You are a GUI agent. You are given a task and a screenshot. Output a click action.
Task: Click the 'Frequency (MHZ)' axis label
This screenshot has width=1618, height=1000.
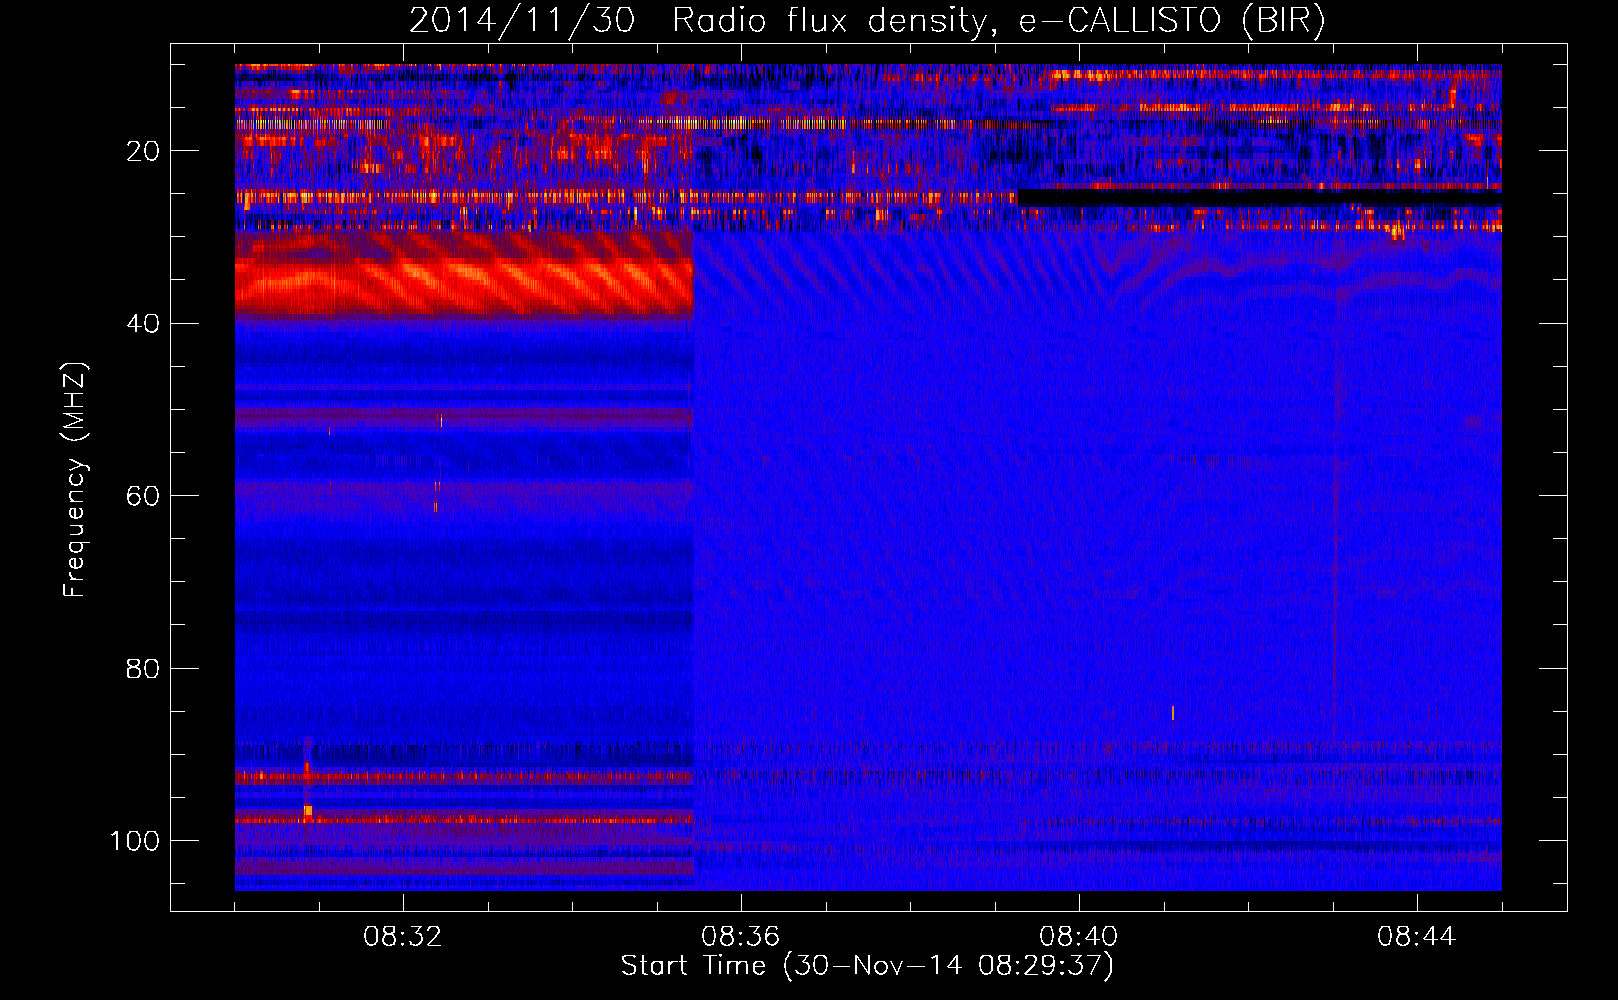(x=75, y=480)
